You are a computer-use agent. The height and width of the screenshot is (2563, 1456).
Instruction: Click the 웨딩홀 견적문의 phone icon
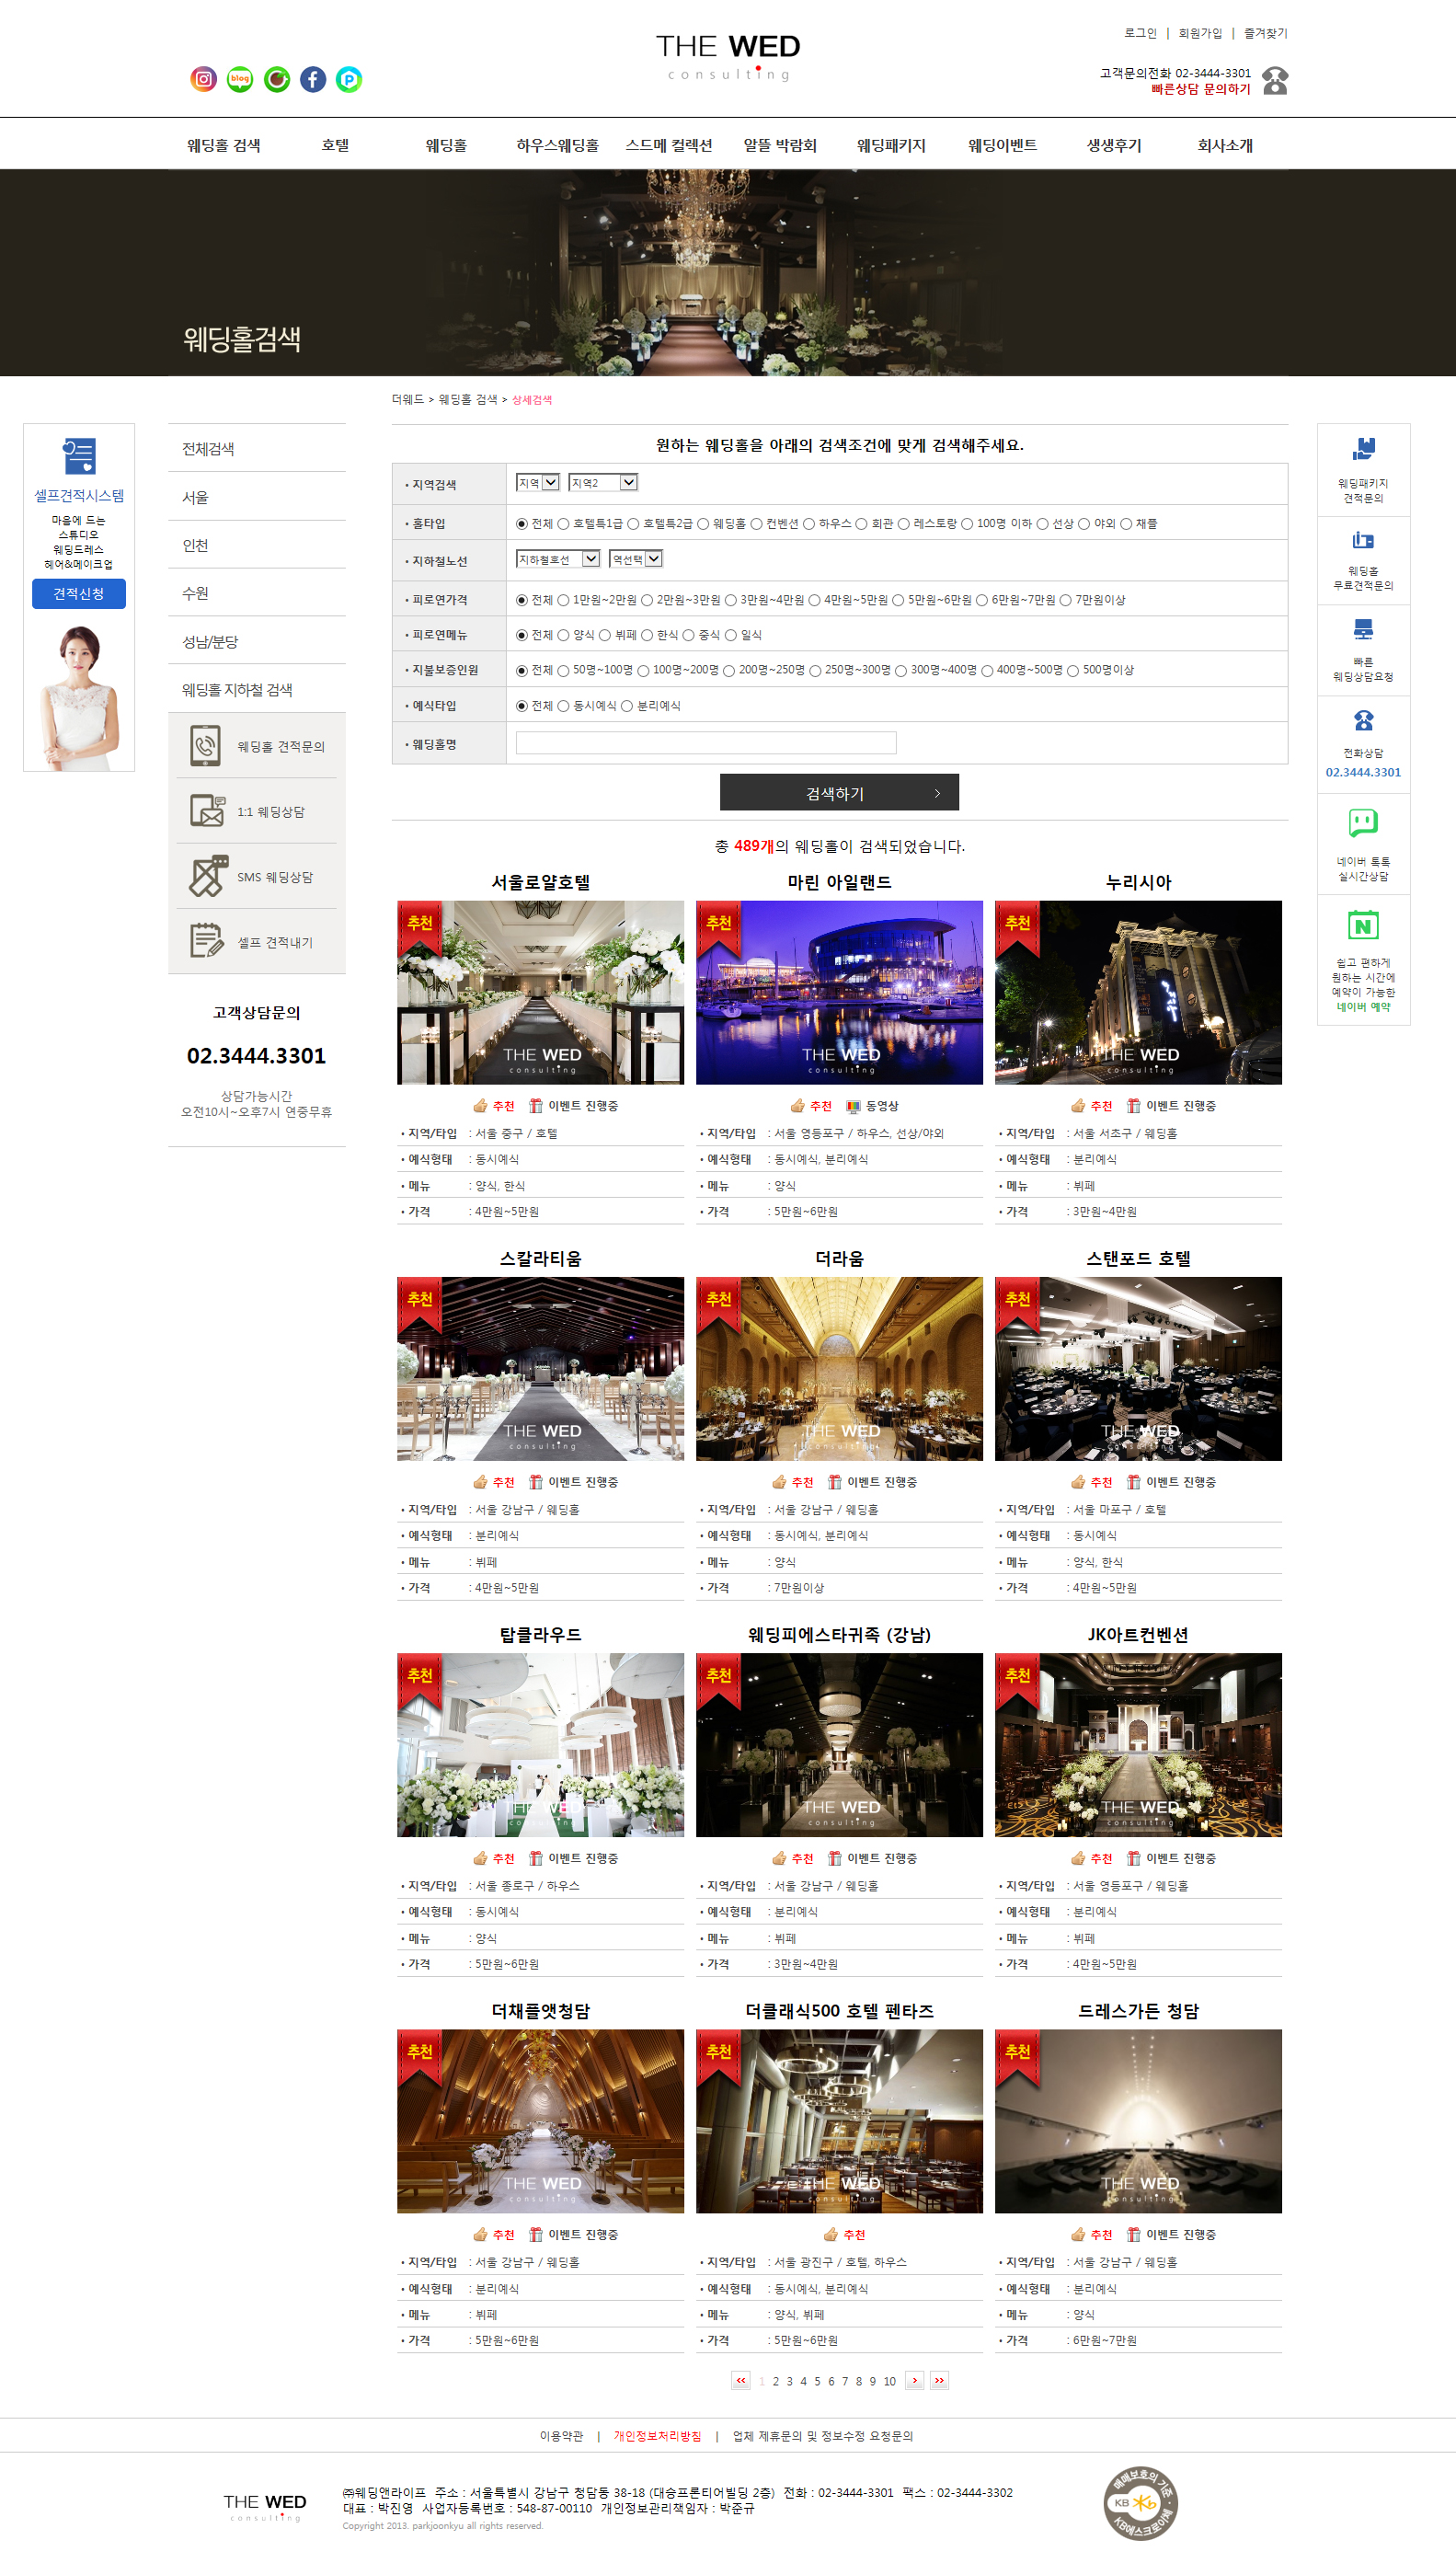click(205, 746)
